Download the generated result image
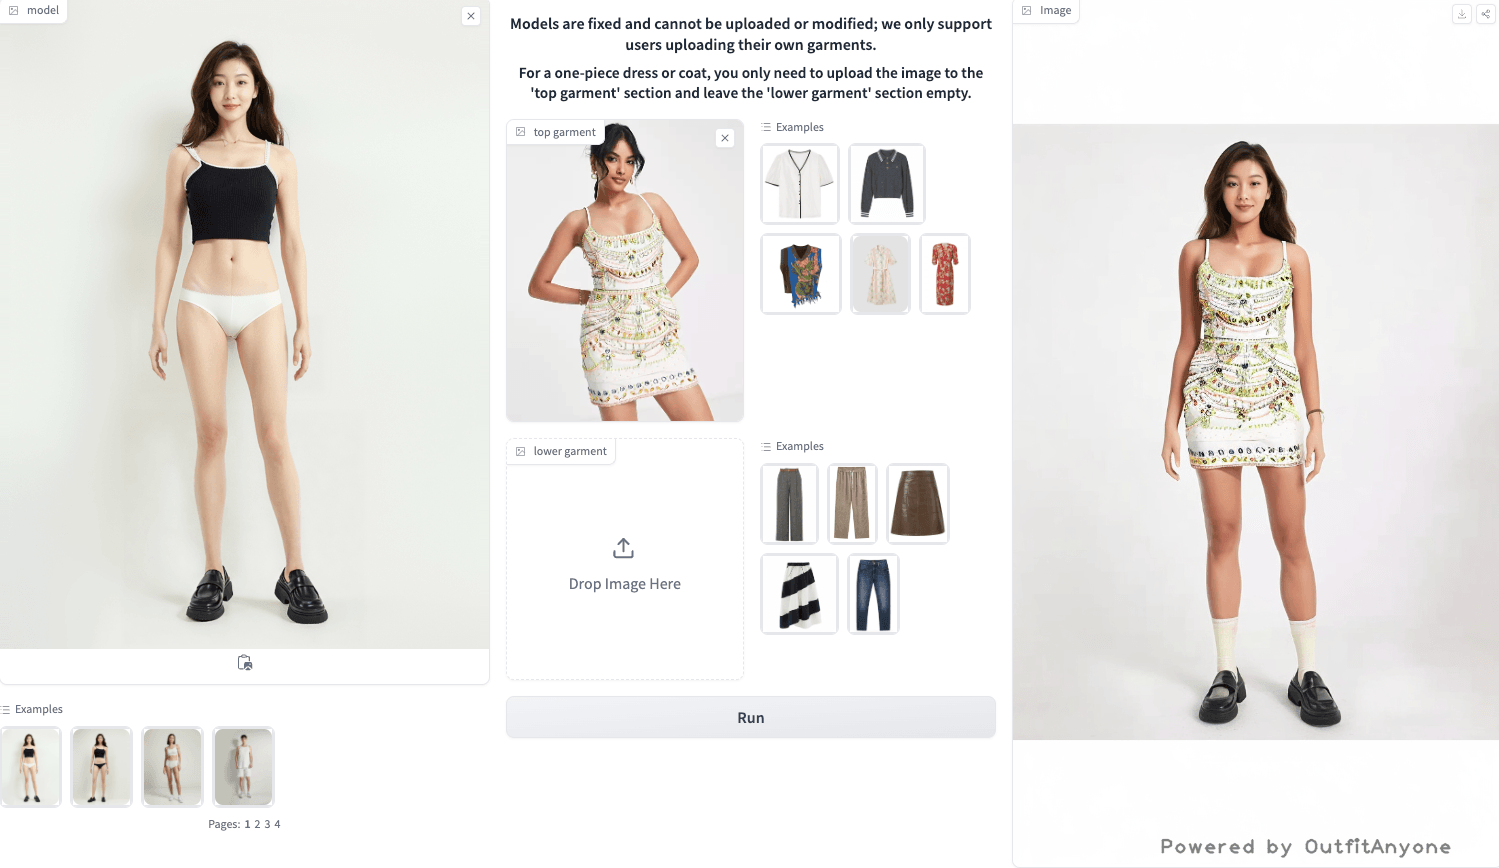The width and height of the screenshot is (1499, 868). tap(1462, 14)
